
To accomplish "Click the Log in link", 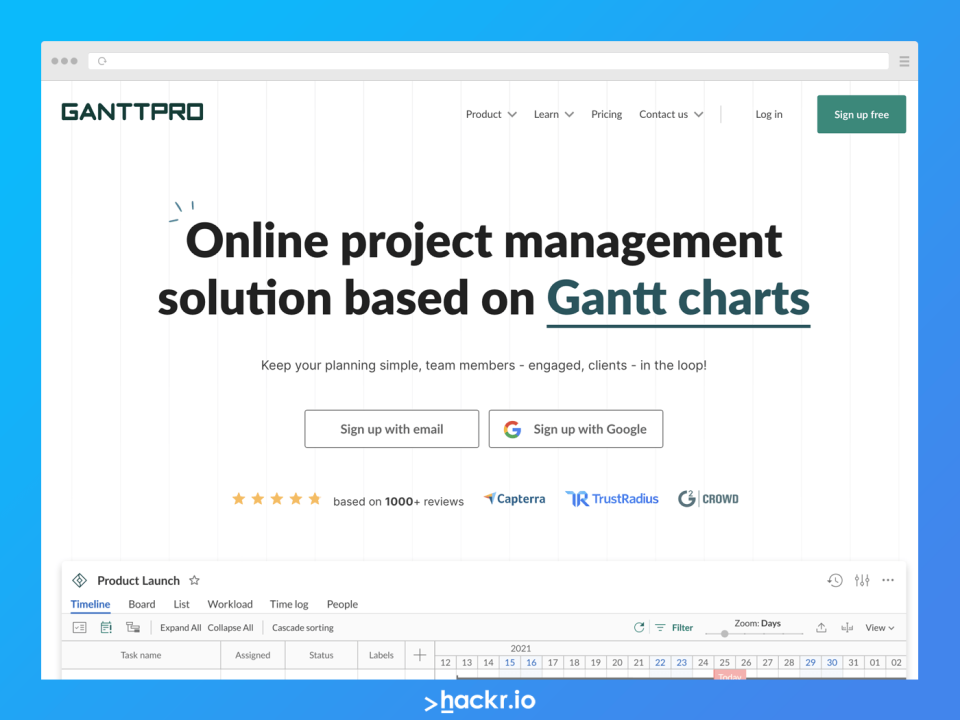I will [x=769, y=114].
